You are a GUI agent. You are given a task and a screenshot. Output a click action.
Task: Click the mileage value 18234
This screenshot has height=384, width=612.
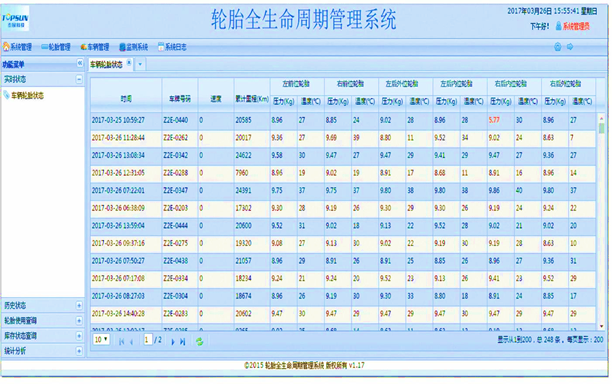pyautogui.click(x=243, y=278)
